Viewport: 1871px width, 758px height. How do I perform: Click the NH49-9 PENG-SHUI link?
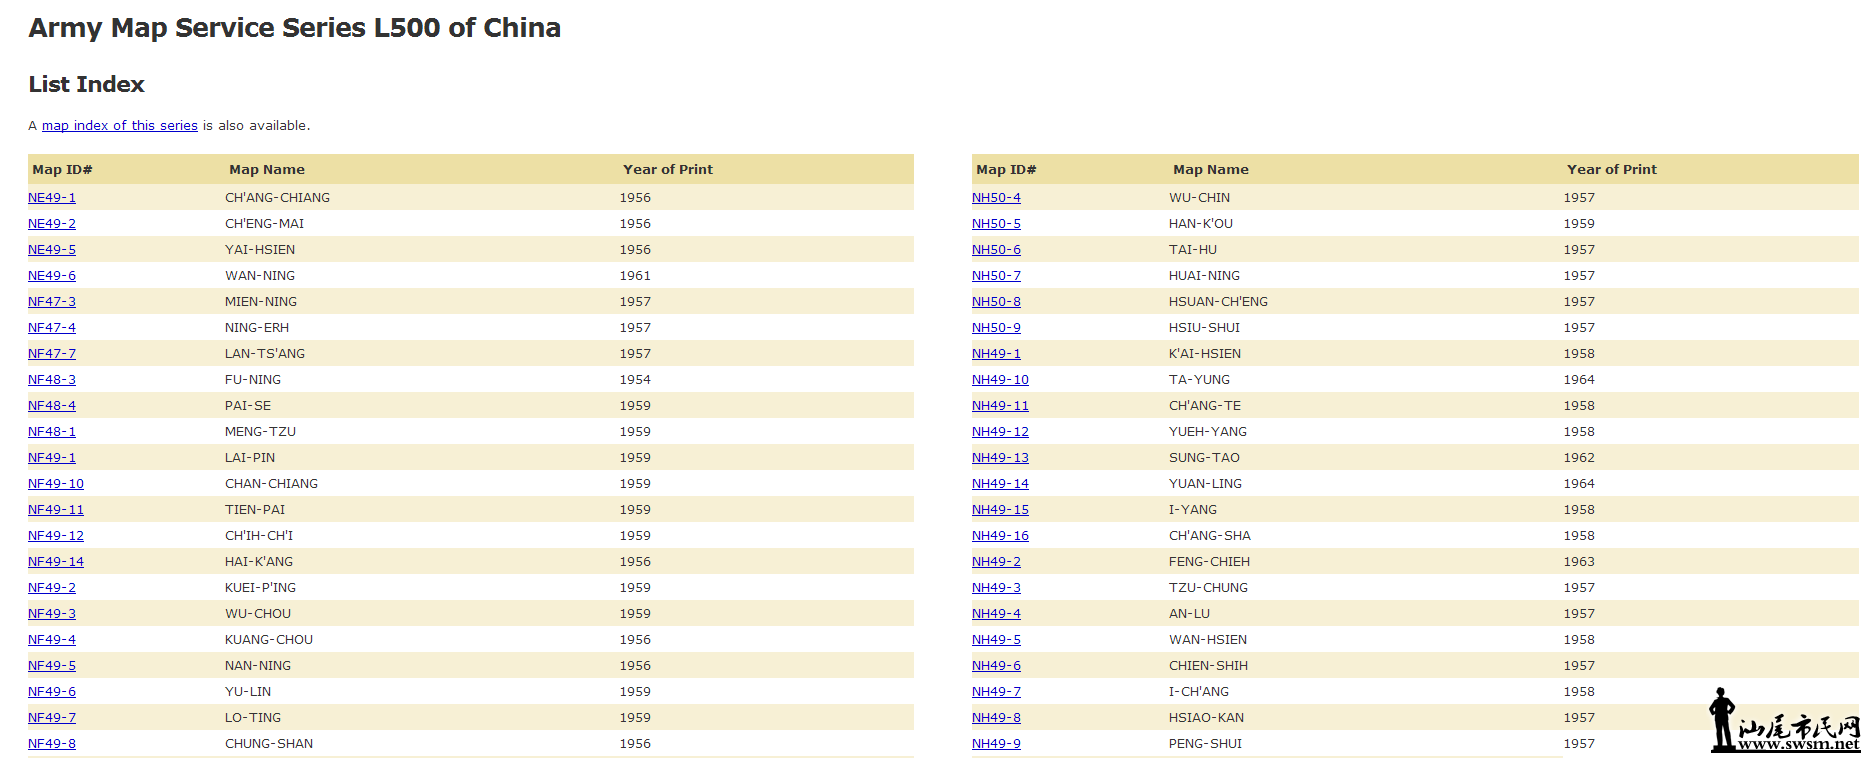[996, 744]
